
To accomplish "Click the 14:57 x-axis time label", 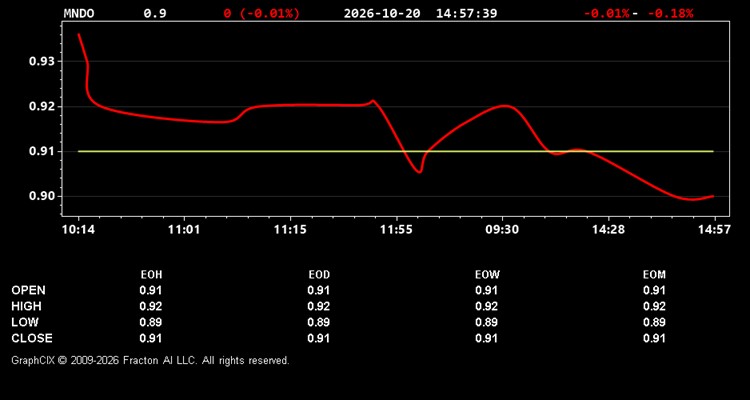I will [x=715, y=230].
